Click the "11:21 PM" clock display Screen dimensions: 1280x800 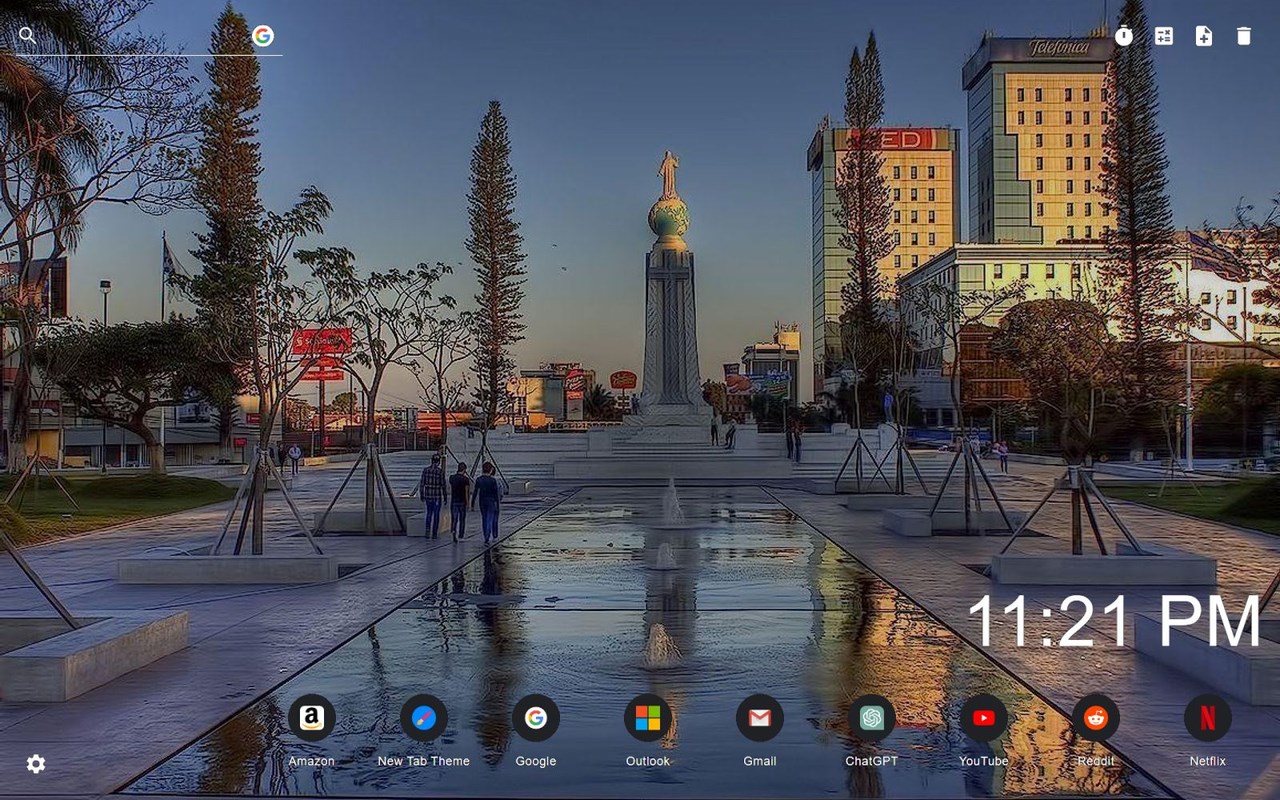coord(1113,621)
